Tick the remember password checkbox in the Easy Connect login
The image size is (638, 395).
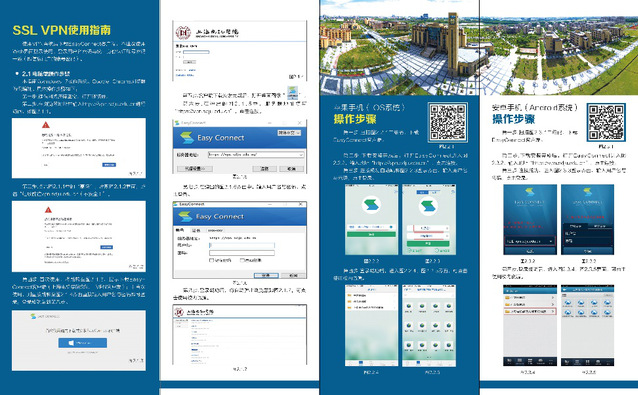click(211, 260)
